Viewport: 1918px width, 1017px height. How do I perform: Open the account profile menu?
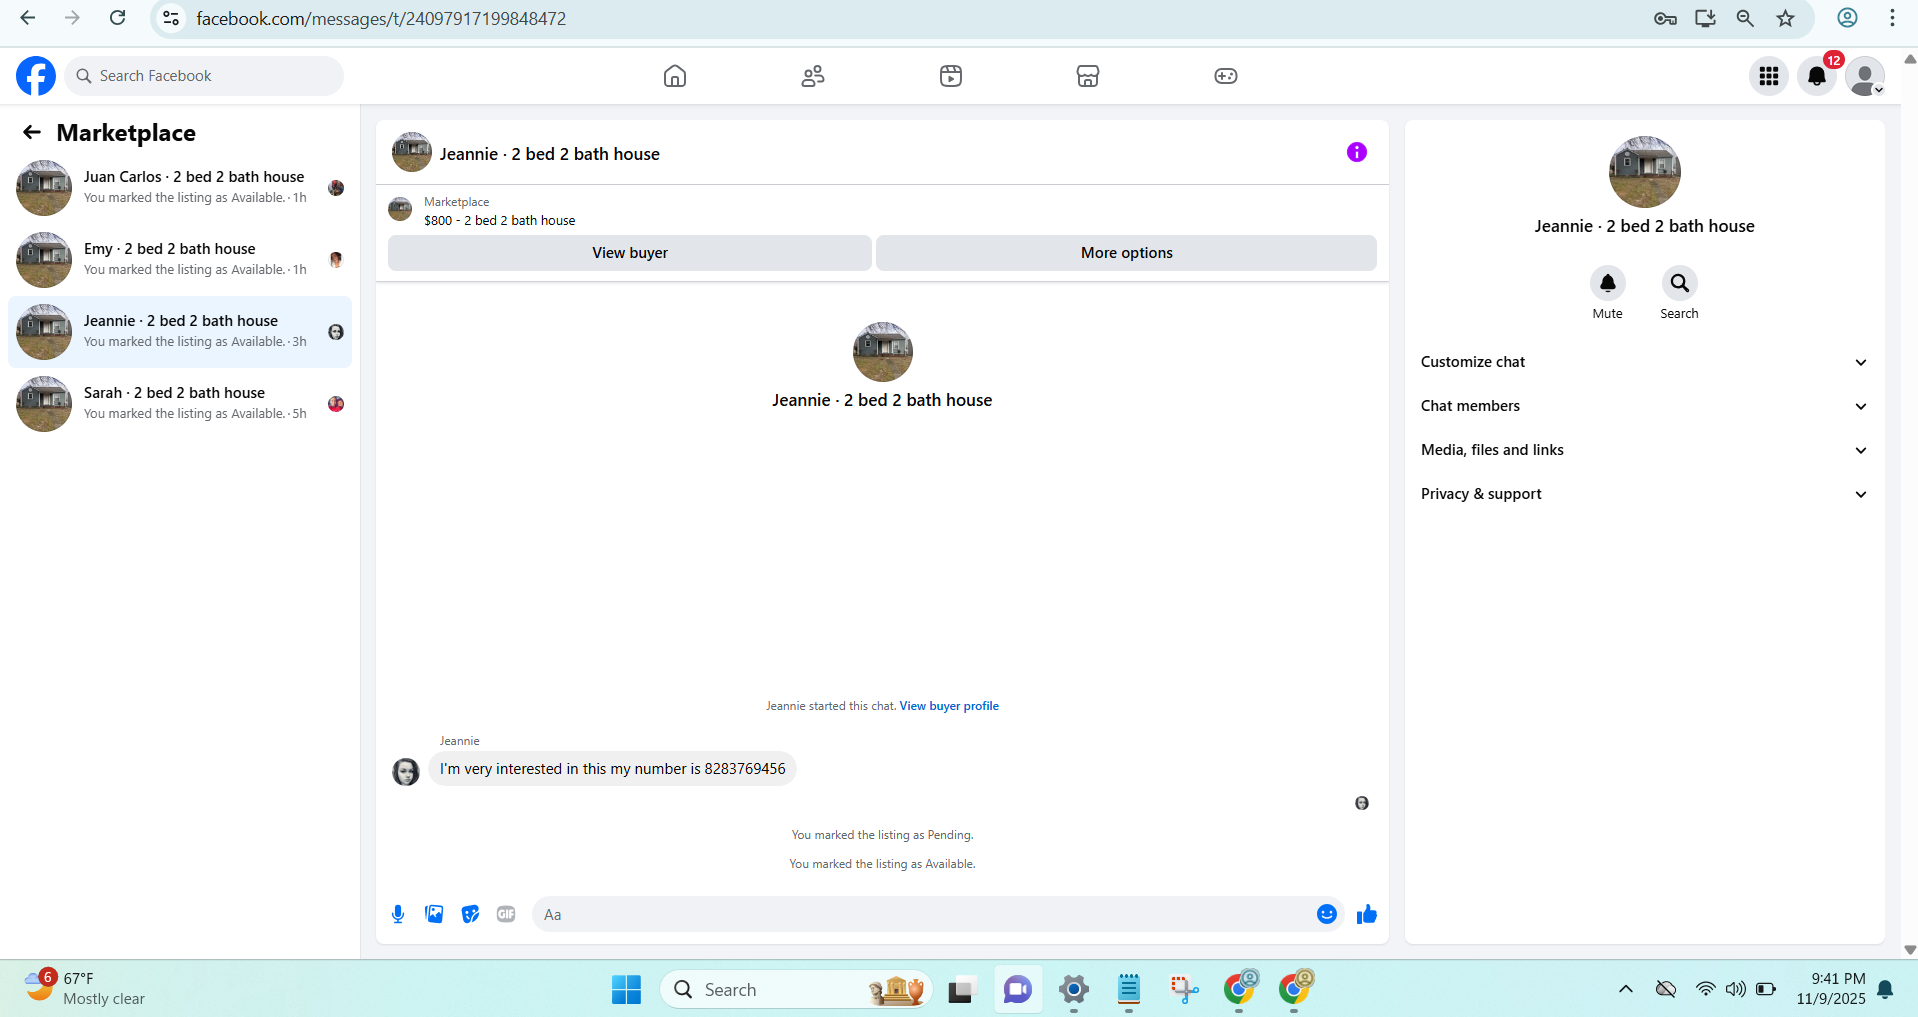1865,76
